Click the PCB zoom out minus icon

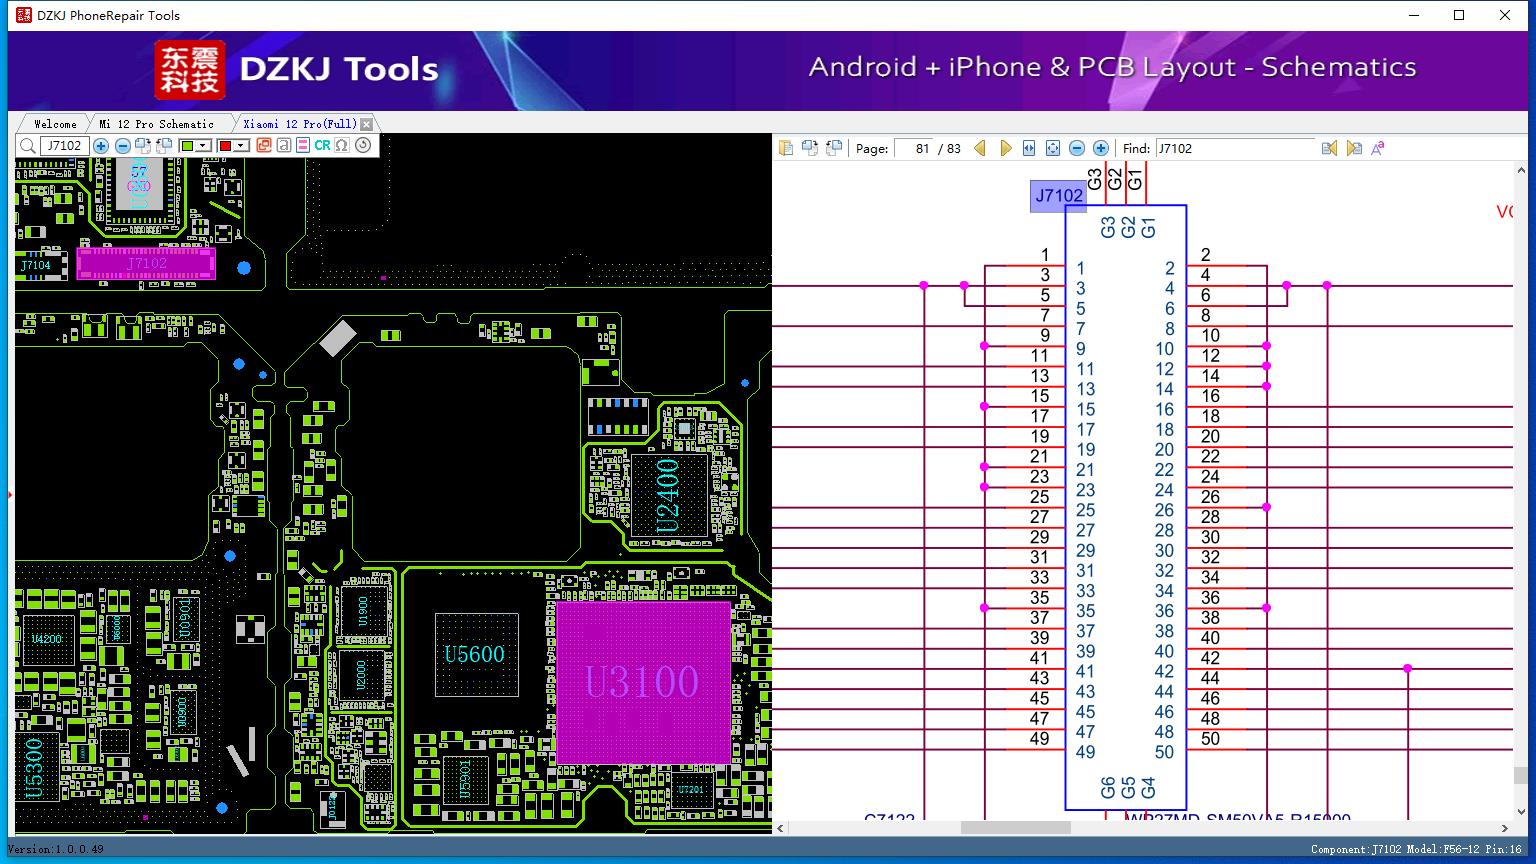123,146
